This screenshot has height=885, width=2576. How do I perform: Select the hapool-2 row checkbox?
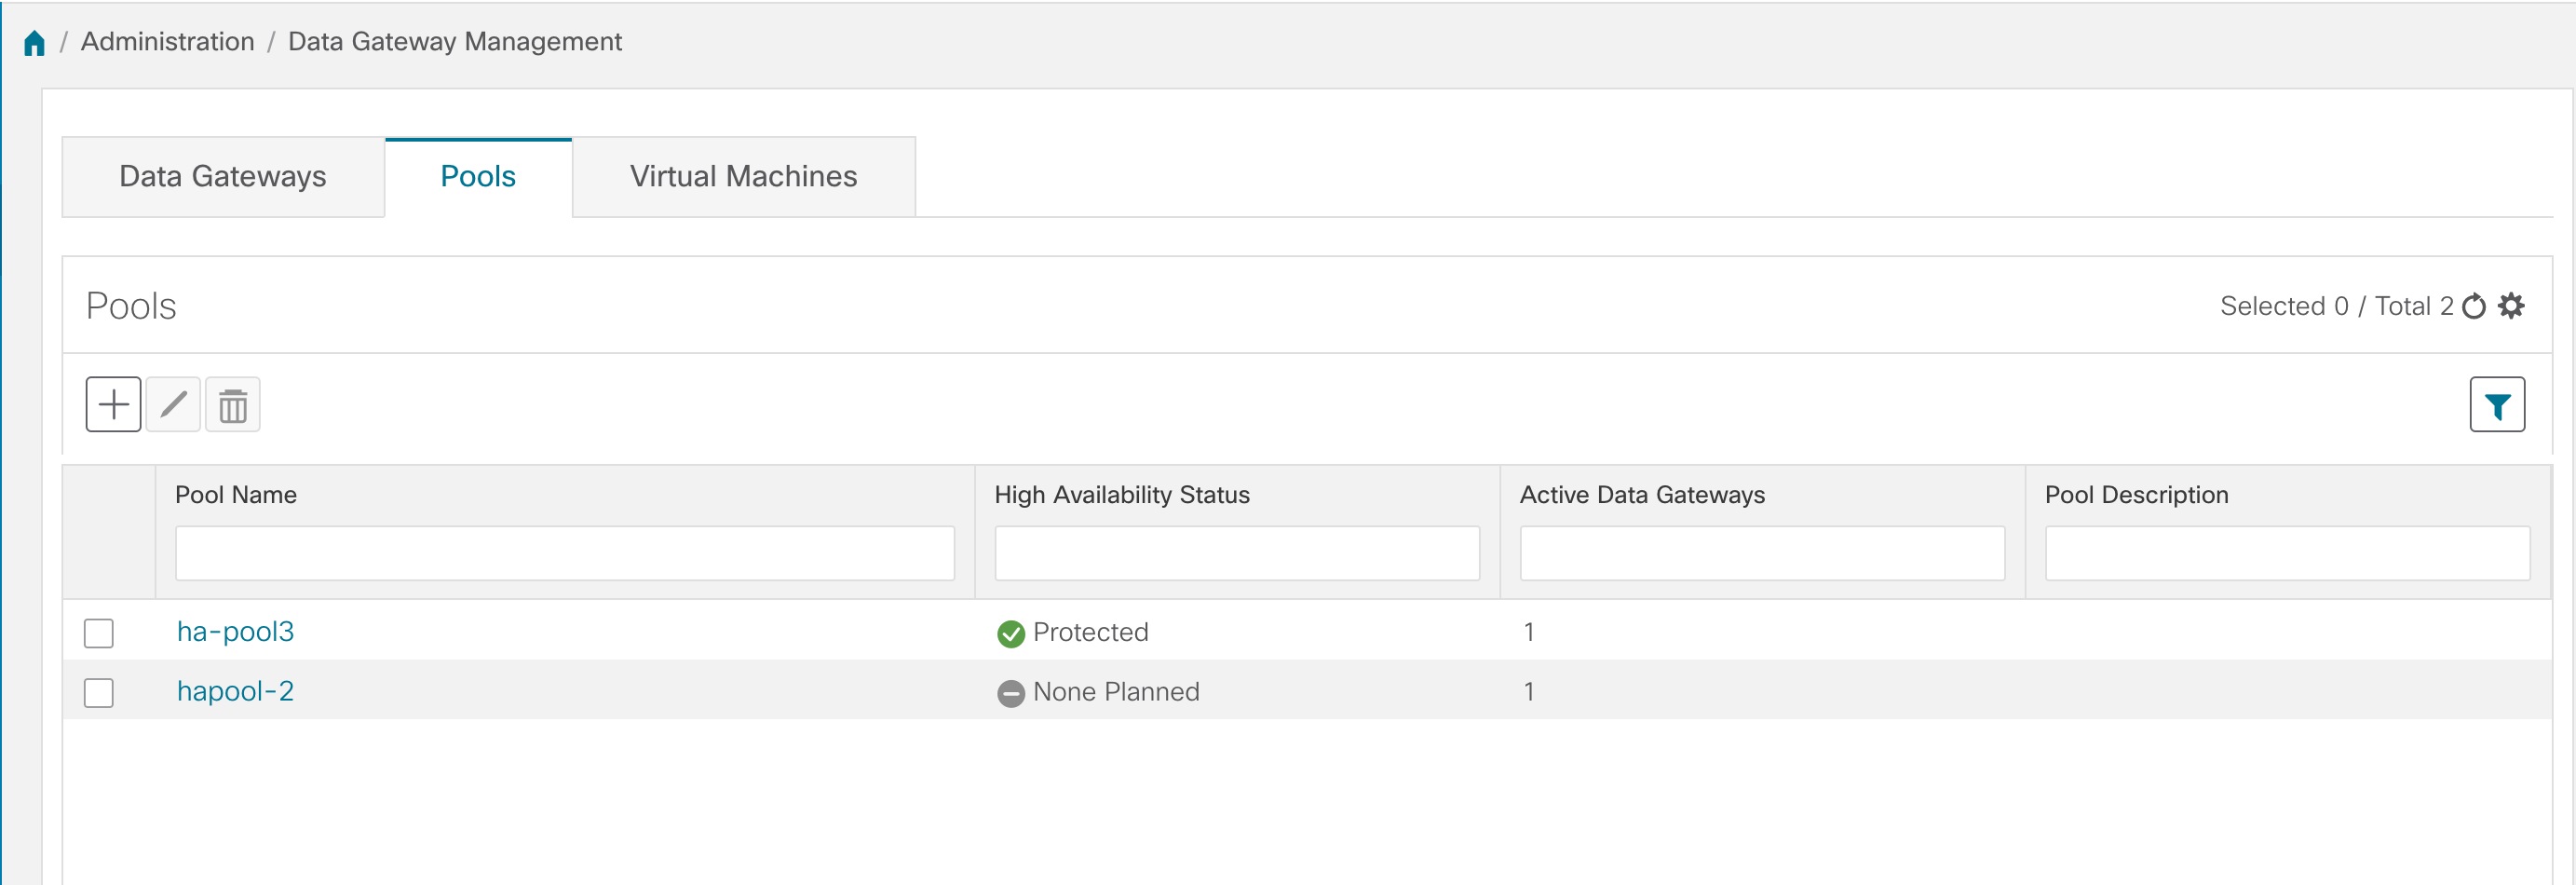99,693
